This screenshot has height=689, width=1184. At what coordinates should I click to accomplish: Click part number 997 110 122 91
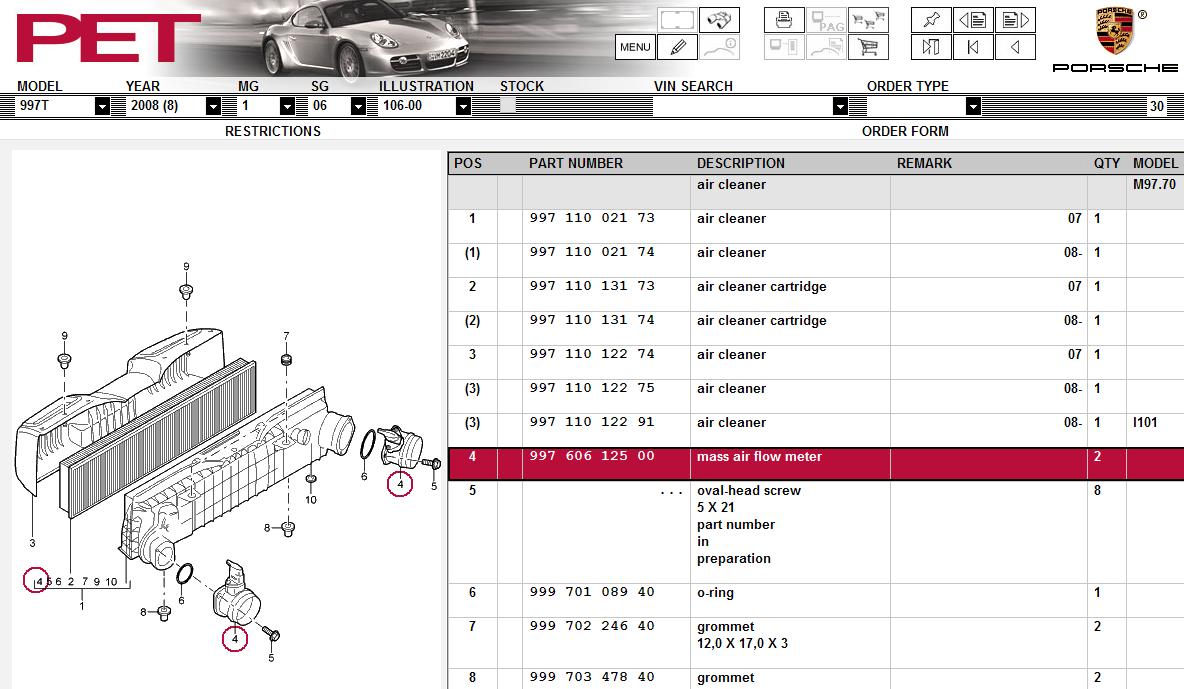point(592,422)
